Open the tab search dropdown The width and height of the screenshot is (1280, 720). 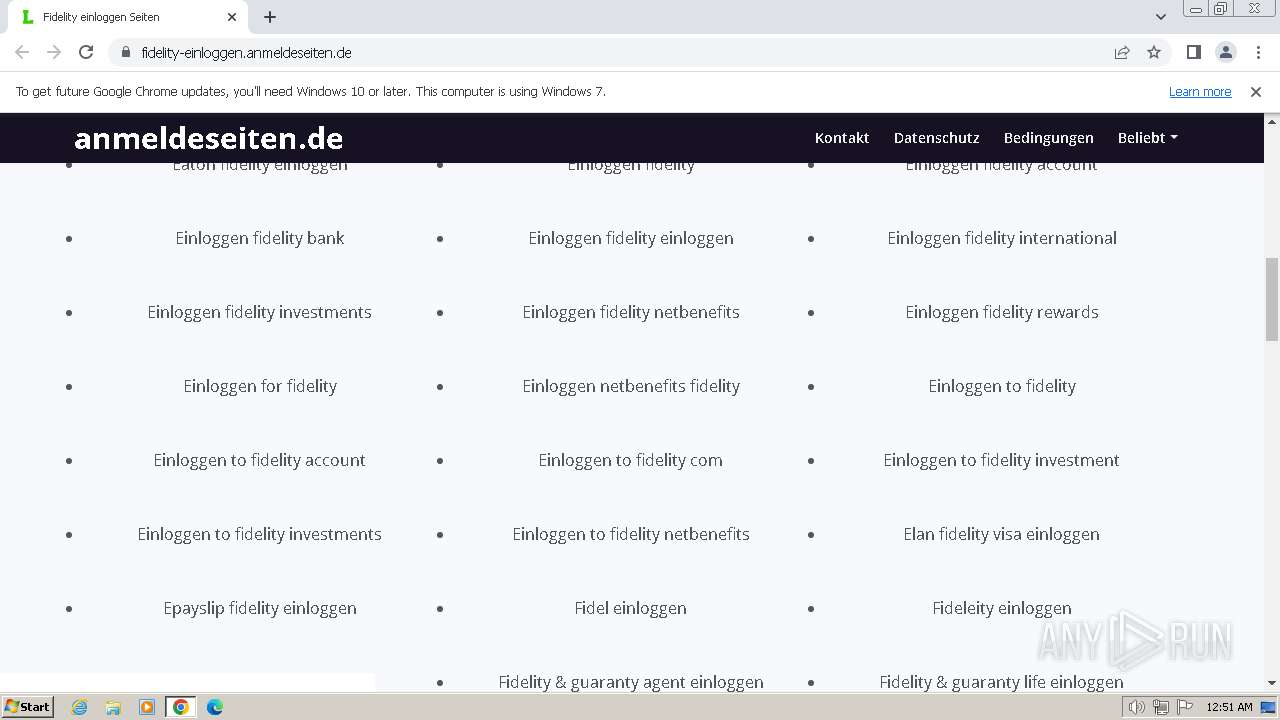(x=1160, y=17)
